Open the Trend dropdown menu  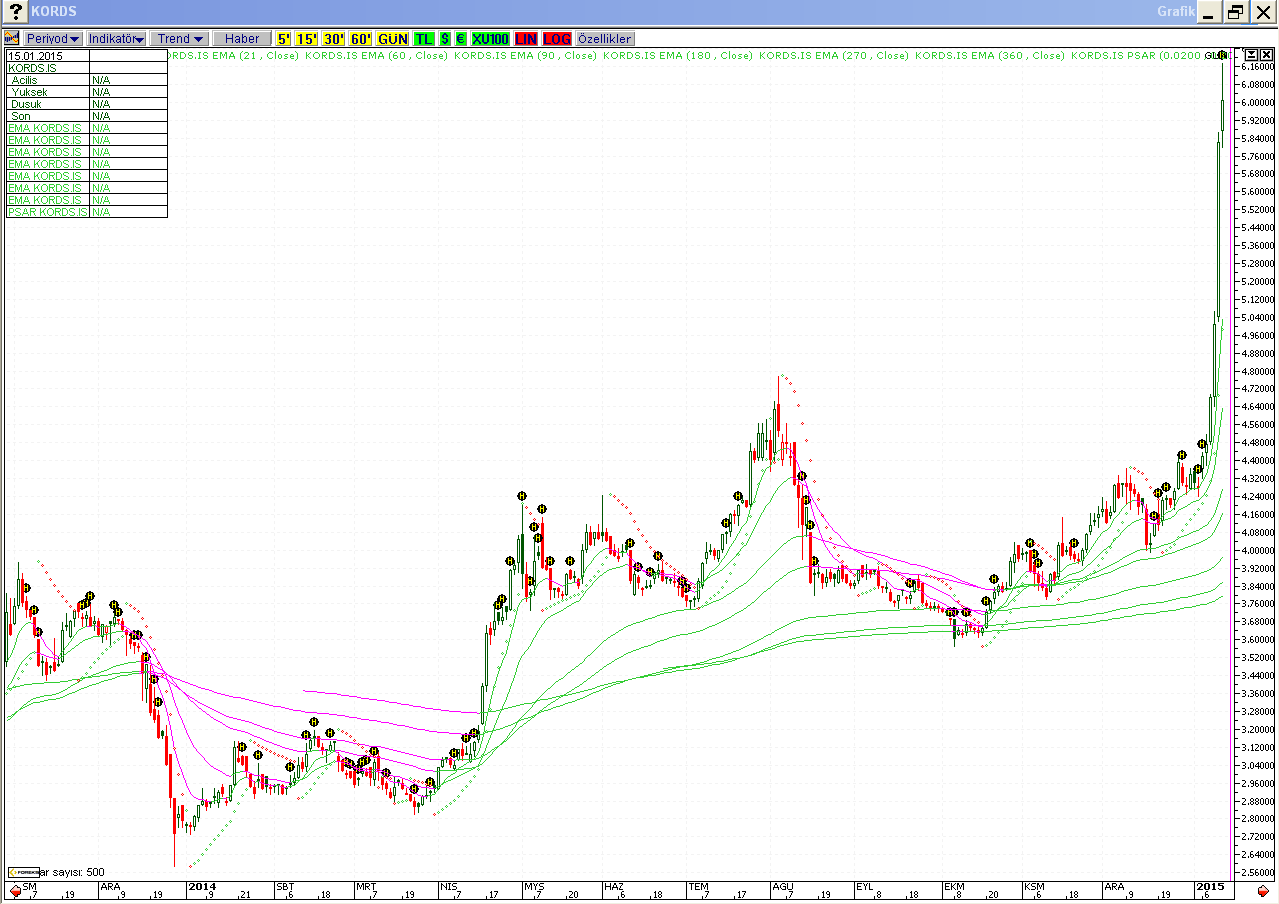(x=179, y=39)
